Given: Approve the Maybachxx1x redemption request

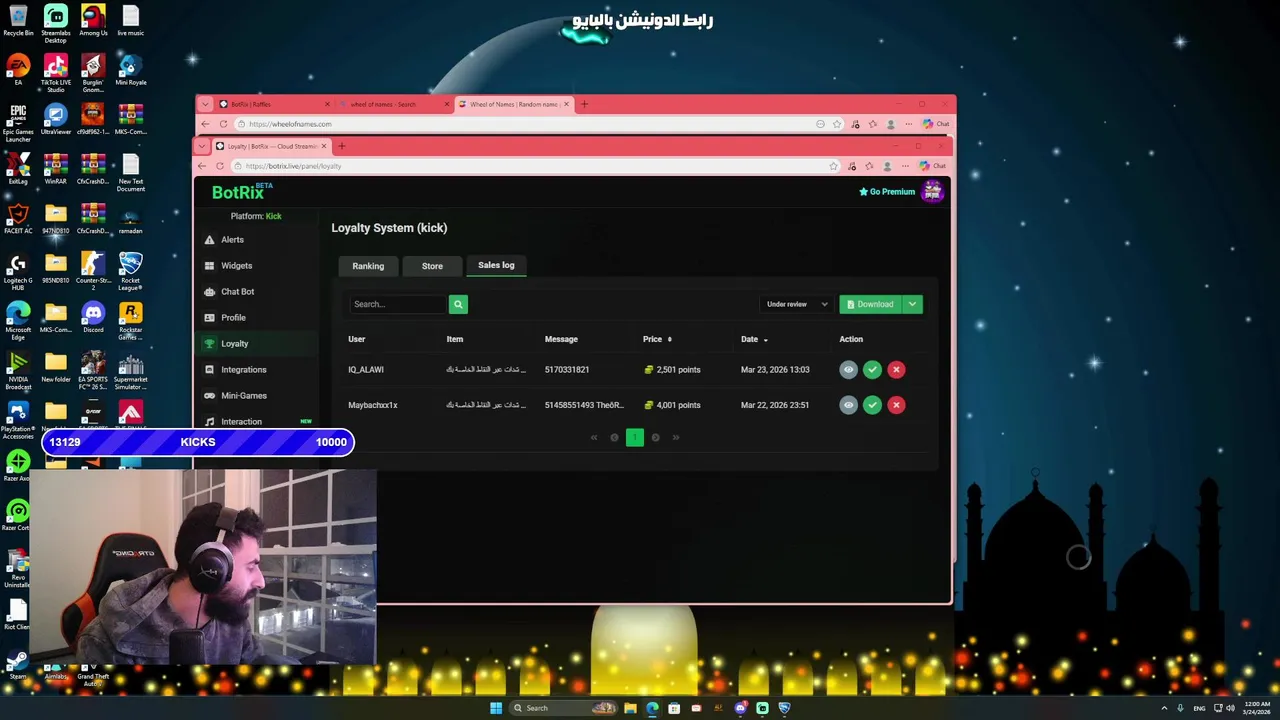Looking at the screenshot, I should (x=872, y=405).
